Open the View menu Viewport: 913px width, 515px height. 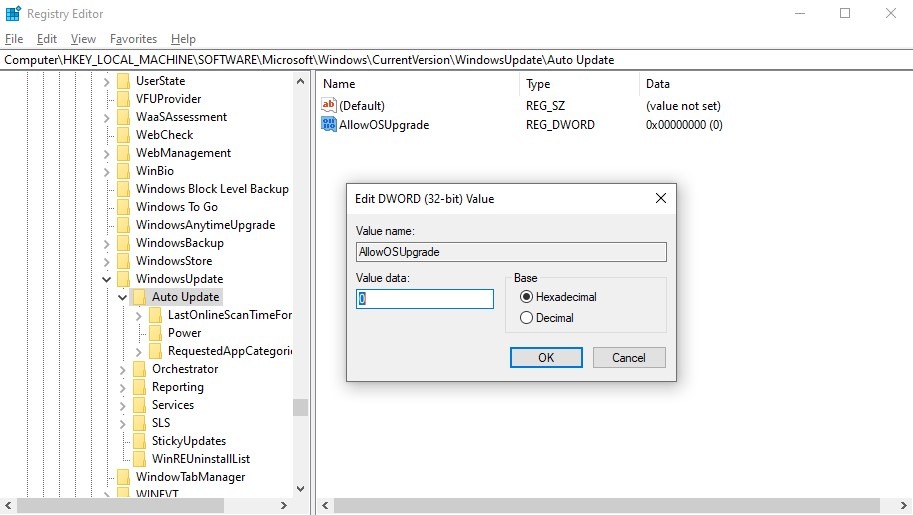pyautogui.click(x=83, y=39)
